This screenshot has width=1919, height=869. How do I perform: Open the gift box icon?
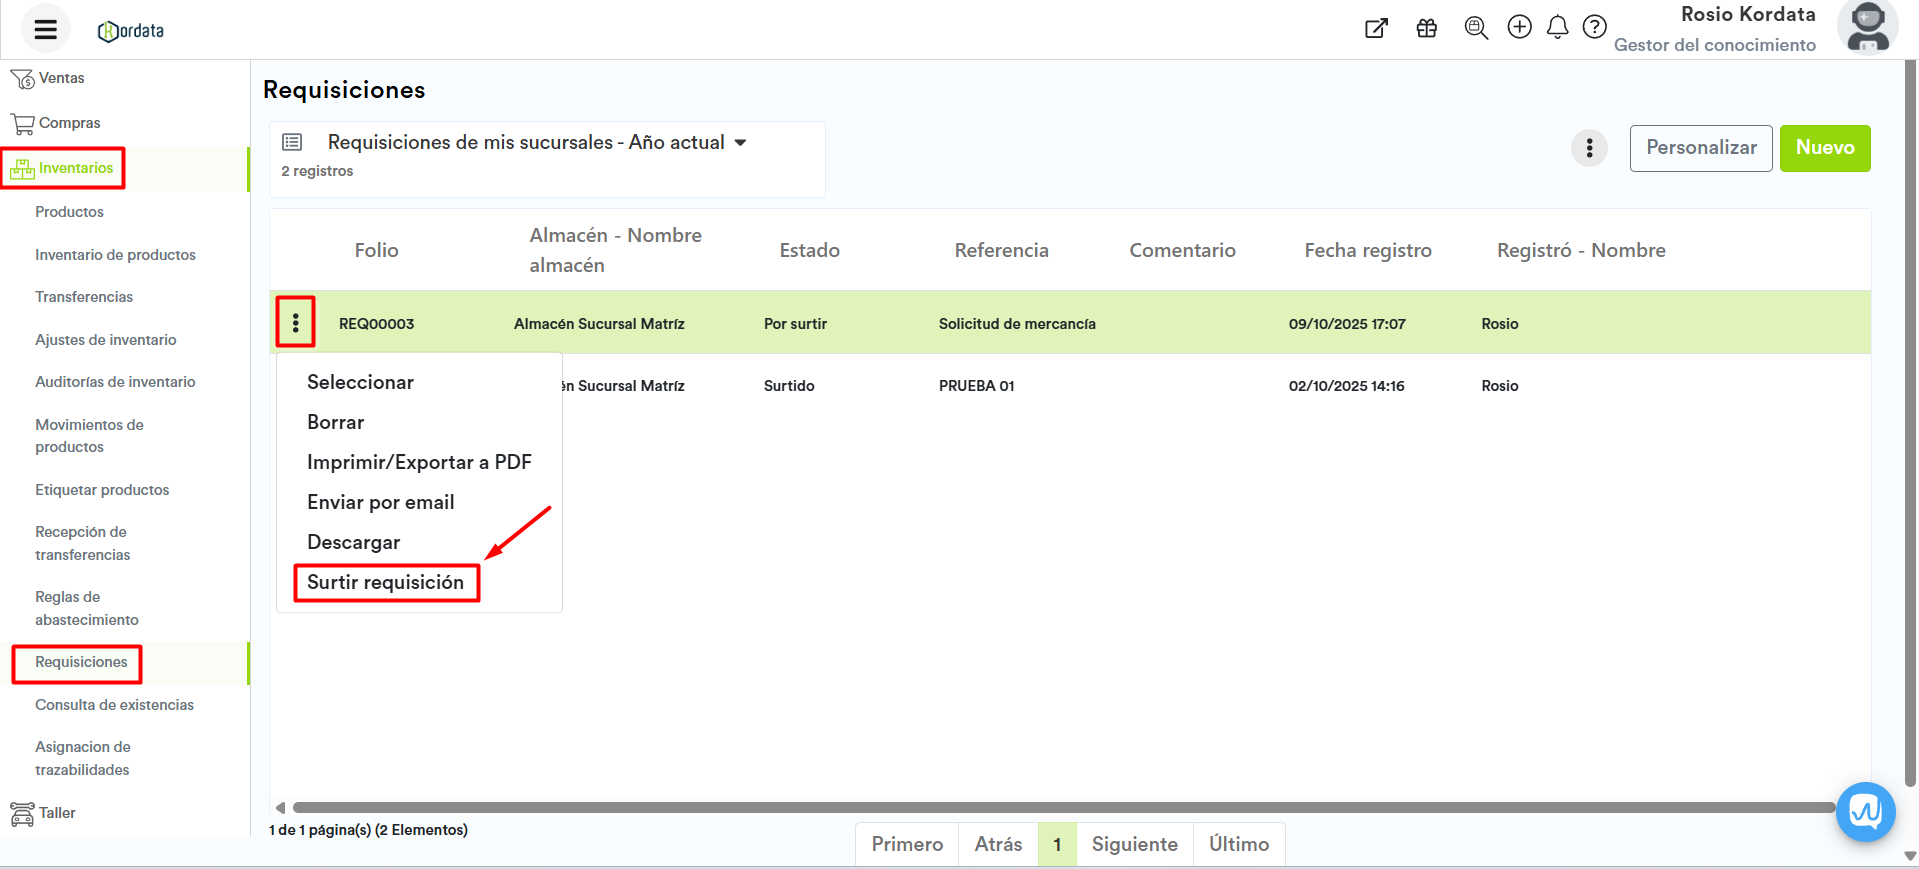pos(1426,28)
